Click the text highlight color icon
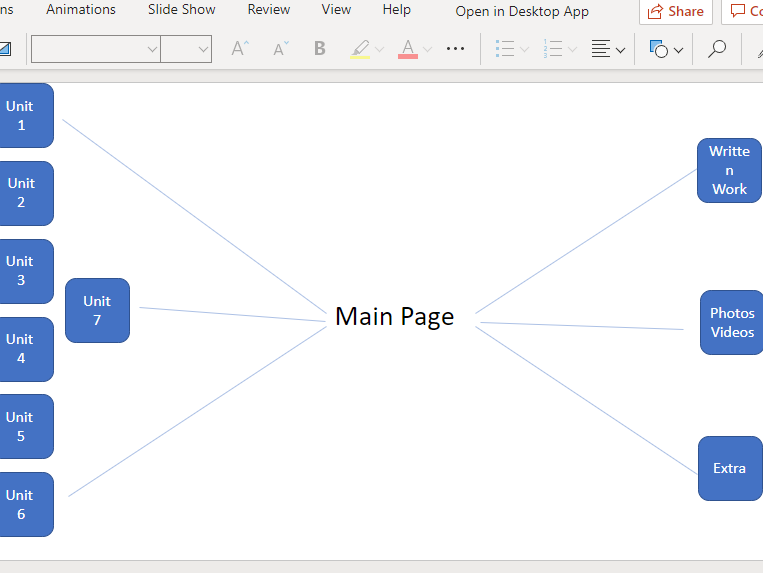 click(360, 49)
